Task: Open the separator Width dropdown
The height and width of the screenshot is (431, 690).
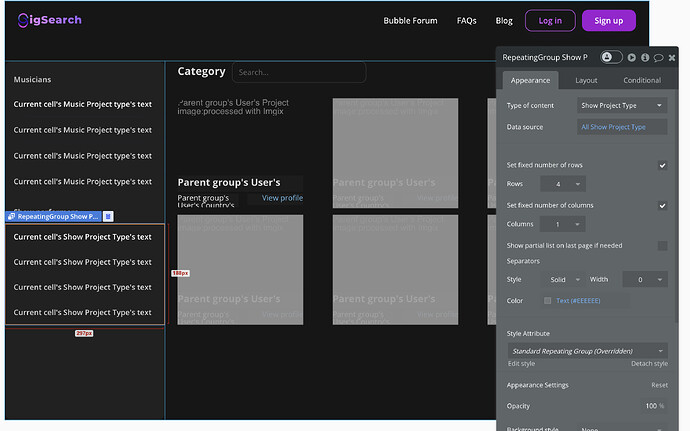Action: coord(645,280)
